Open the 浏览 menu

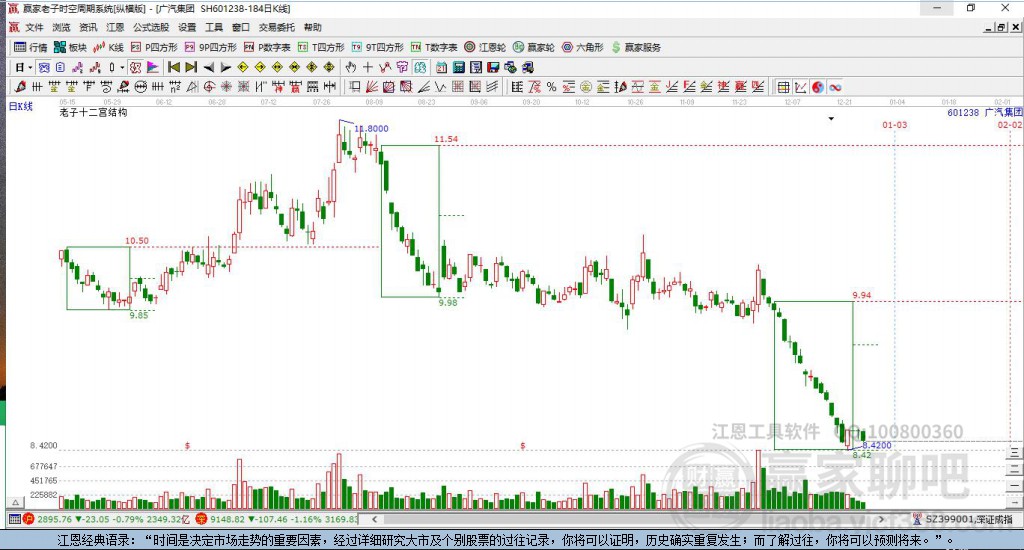click(x=61, y=27)
